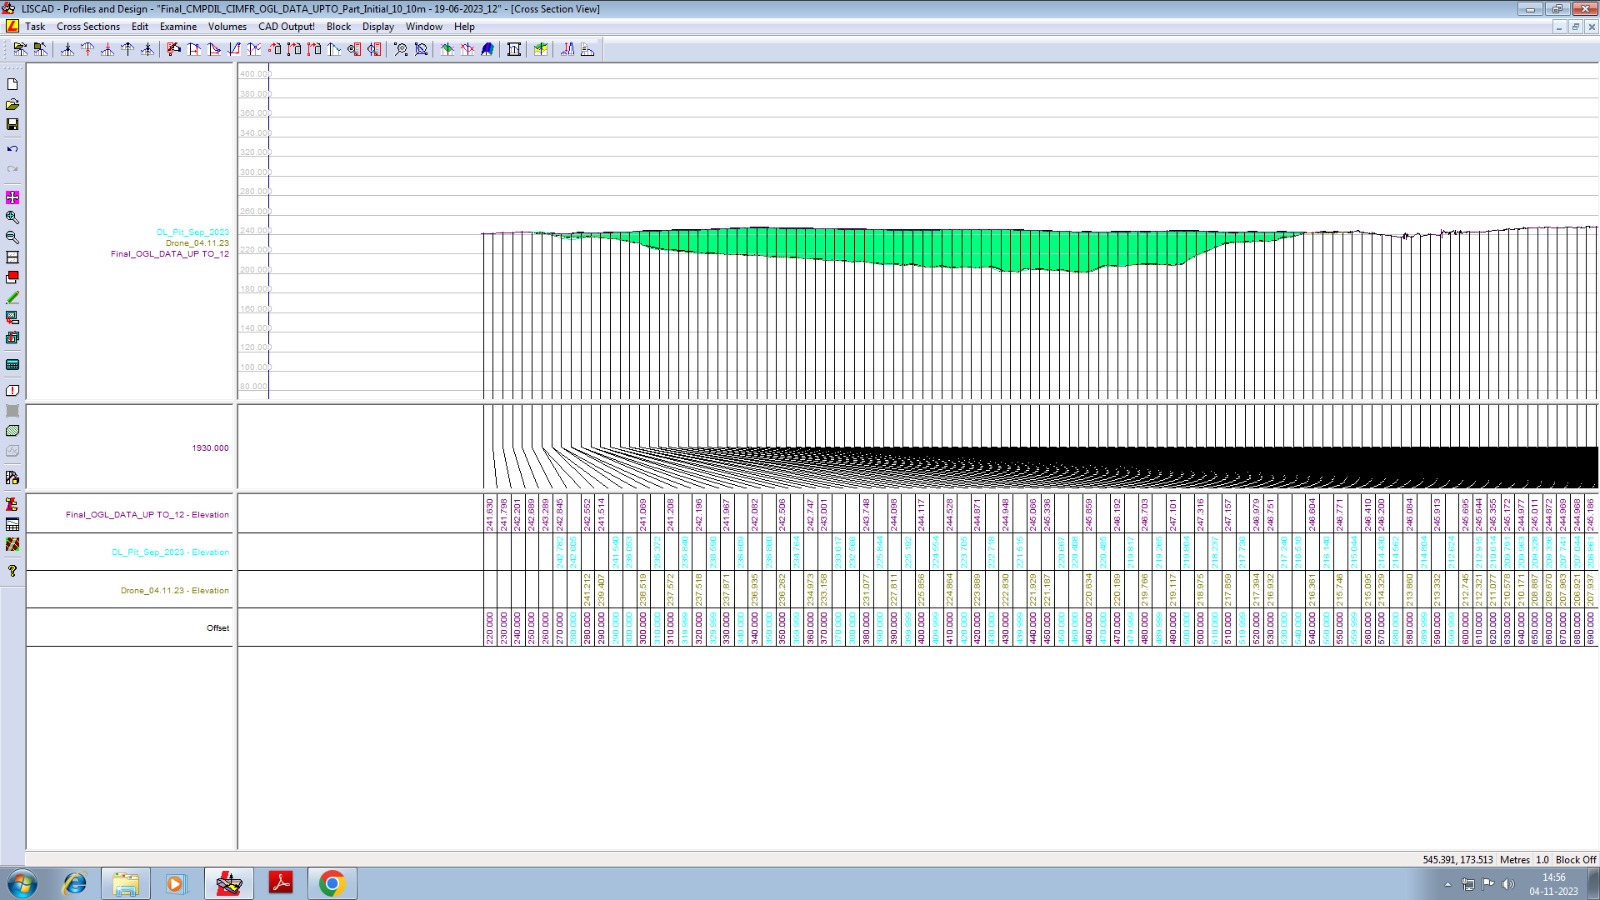Open Google Chrome from the taskbar
This screenshot has height=900, width=1600.
332,883
